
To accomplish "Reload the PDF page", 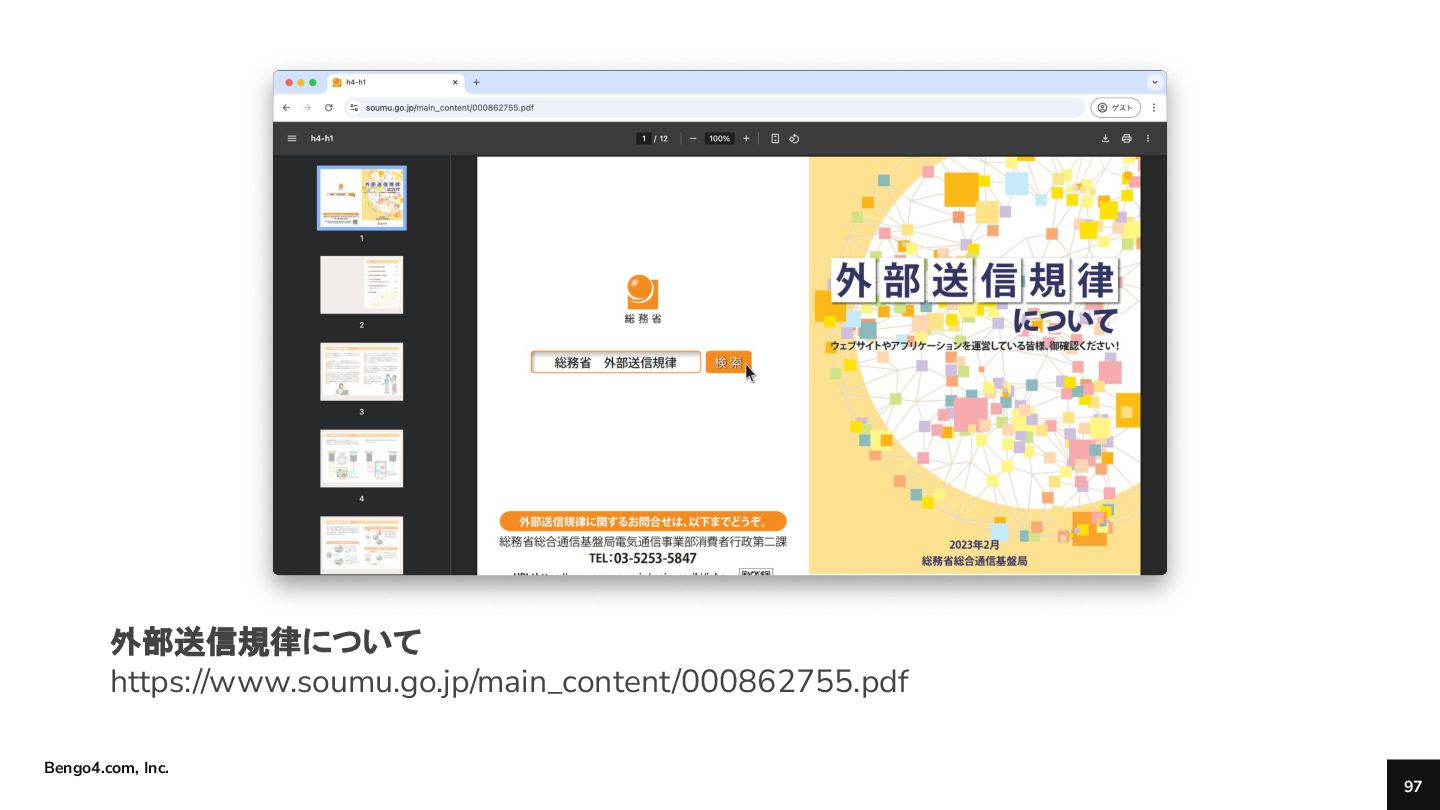I will coord(328,107).
